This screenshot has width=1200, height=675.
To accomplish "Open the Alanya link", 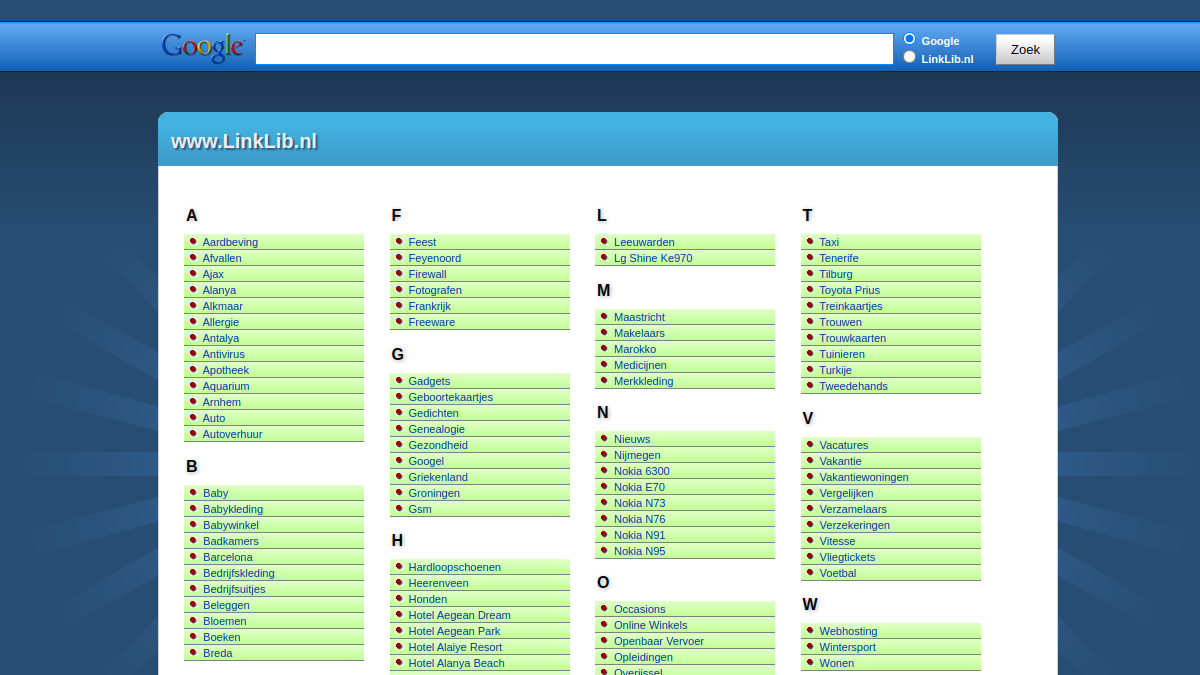I will tap(219, 290).
